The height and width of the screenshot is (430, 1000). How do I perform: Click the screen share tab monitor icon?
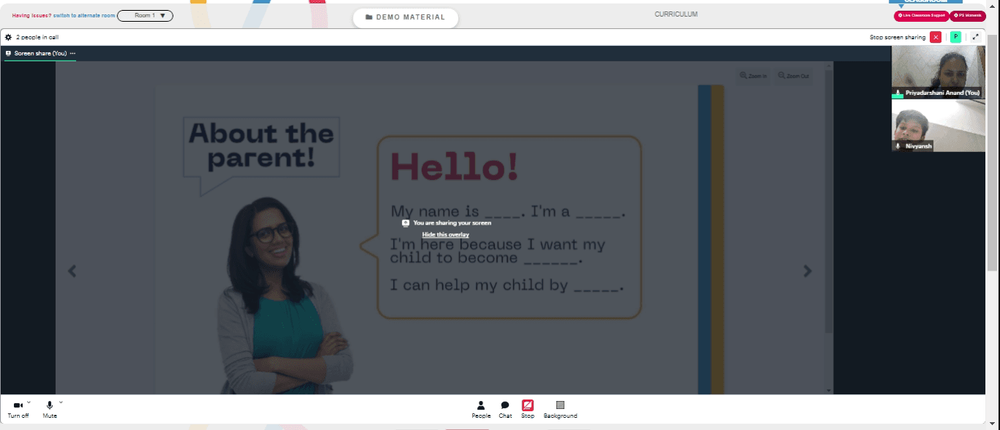8,54
